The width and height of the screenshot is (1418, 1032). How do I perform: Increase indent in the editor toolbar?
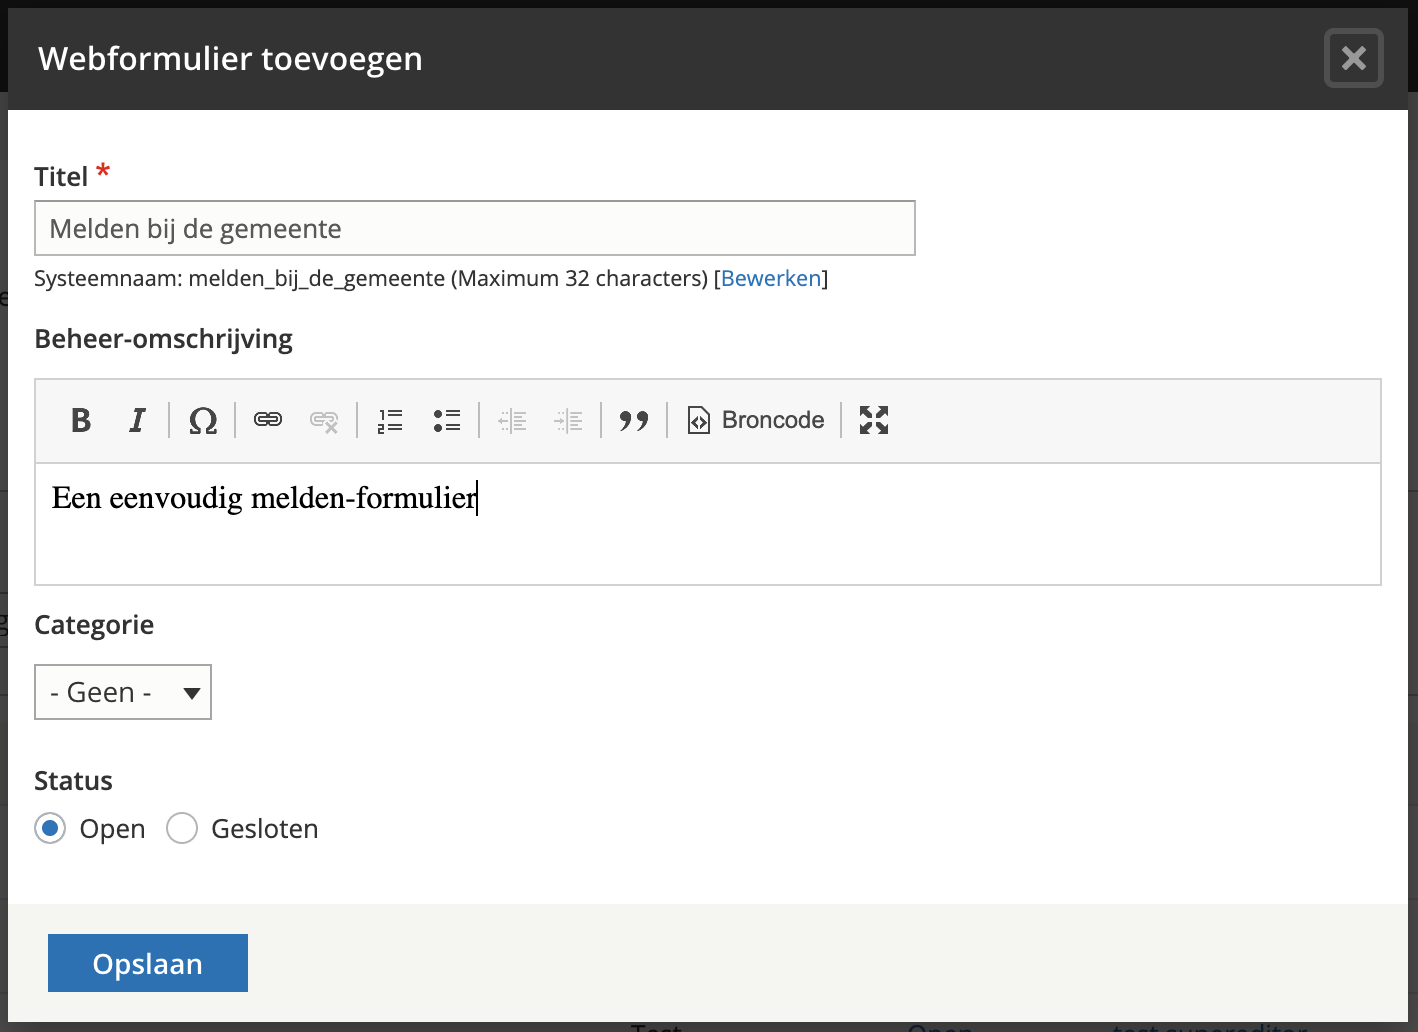(568, 420)
